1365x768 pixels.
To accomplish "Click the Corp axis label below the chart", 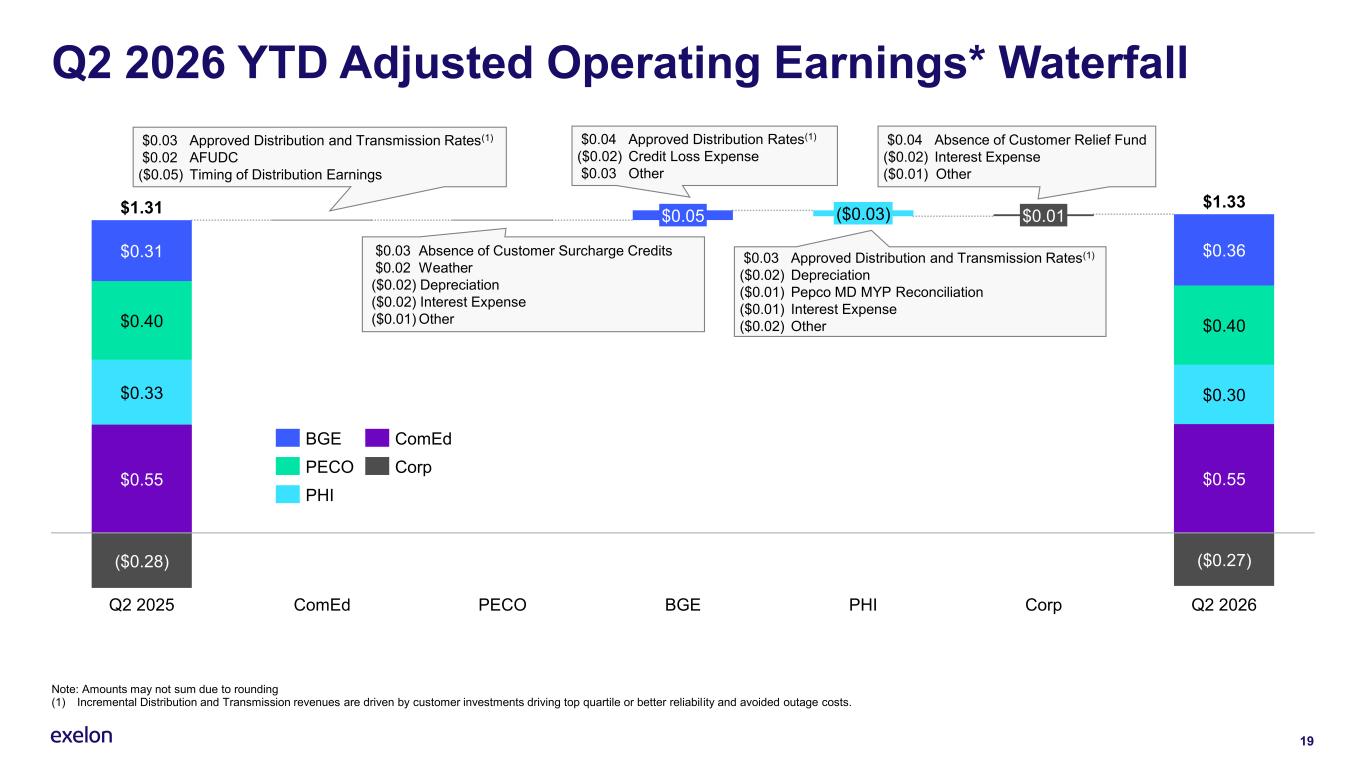I will pyautogui.click(x=1043, y=605).
